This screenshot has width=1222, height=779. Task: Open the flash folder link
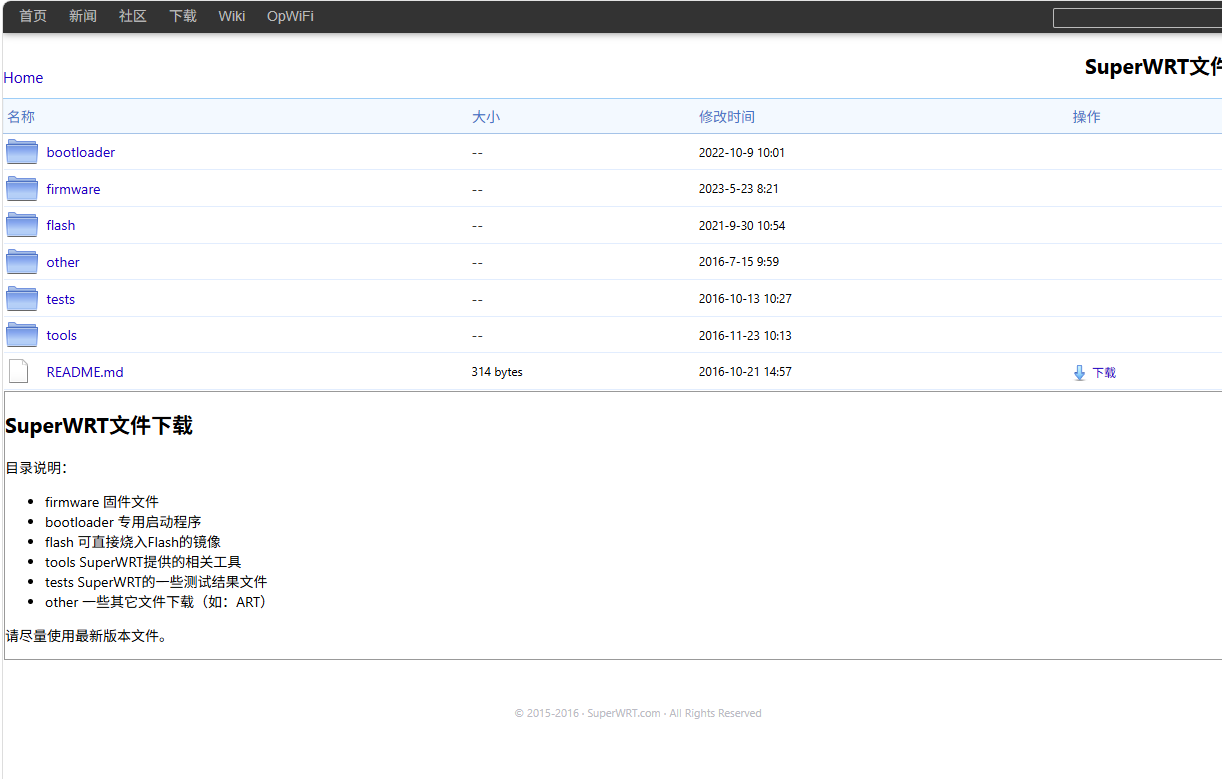61,225
